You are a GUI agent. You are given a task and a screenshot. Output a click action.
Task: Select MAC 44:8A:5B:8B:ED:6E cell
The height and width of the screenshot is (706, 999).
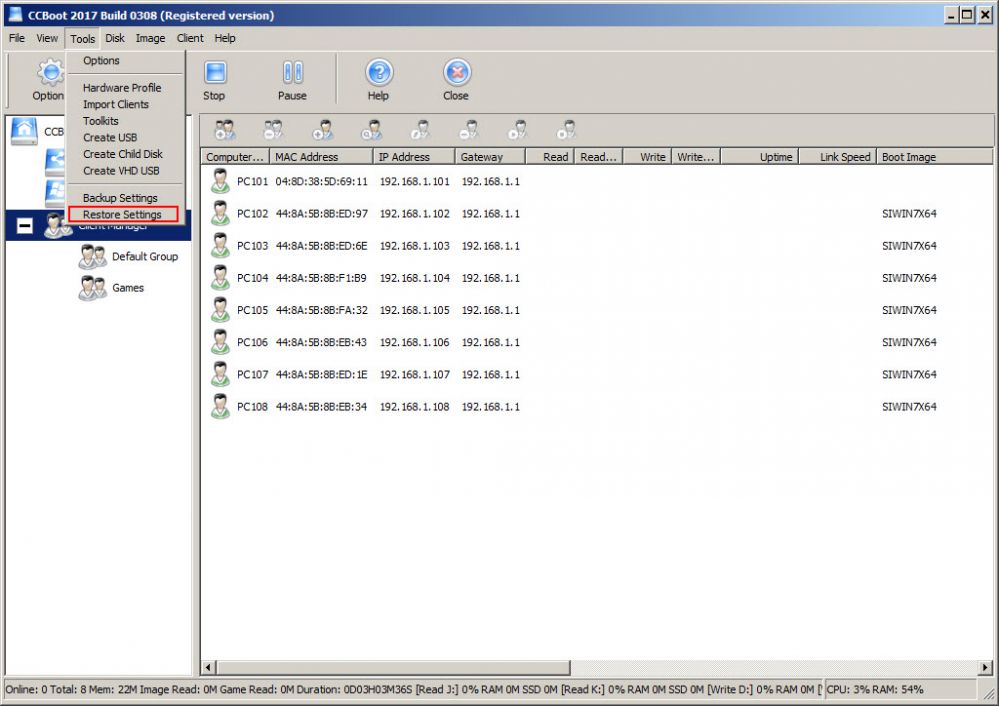pos(321,246)
